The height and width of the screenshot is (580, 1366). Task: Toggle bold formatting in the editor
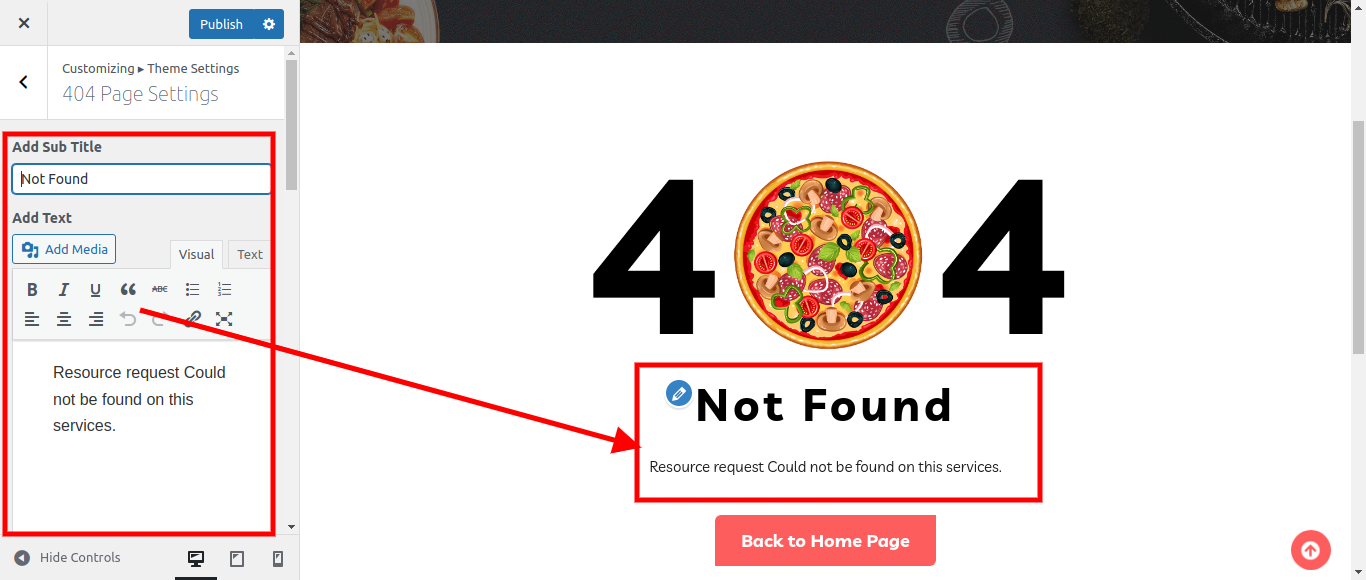[x=32, y=289]
